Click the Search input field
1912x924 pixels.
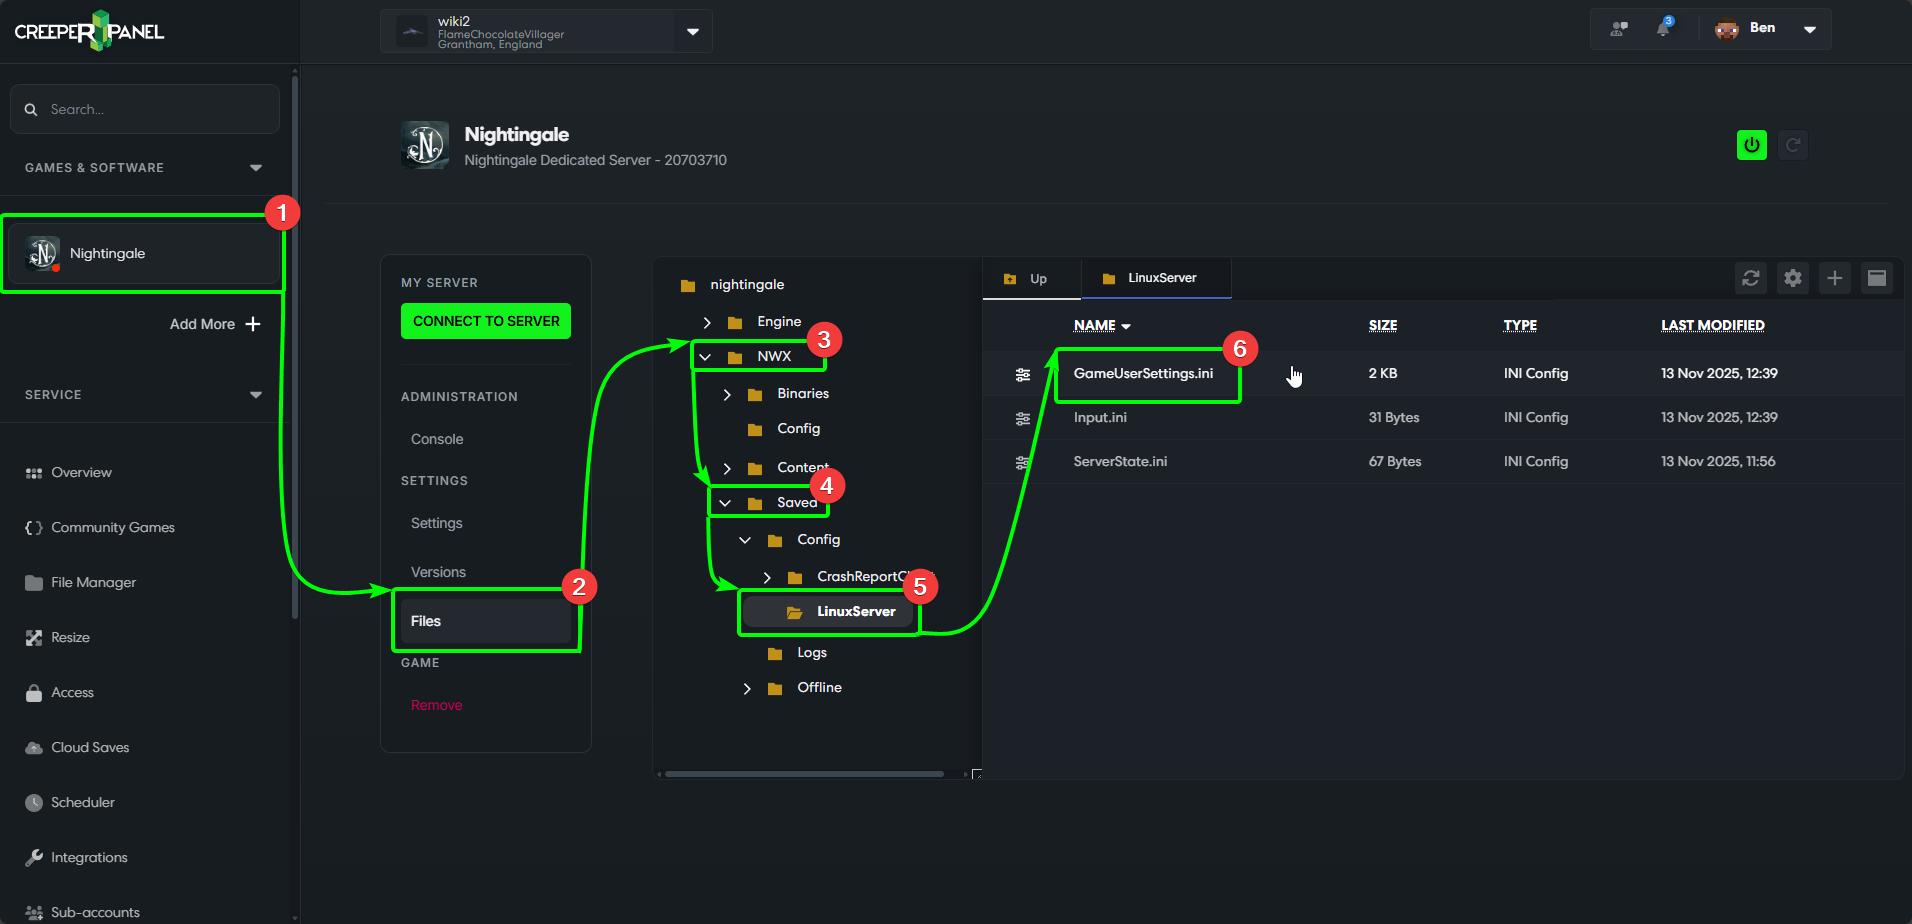pos(144,109)
